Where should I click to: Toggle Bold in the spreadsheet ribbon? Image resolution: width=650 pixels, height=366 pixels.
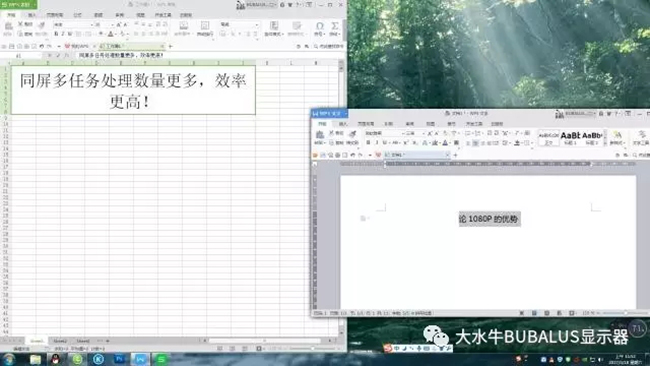[x=56, y=34]
